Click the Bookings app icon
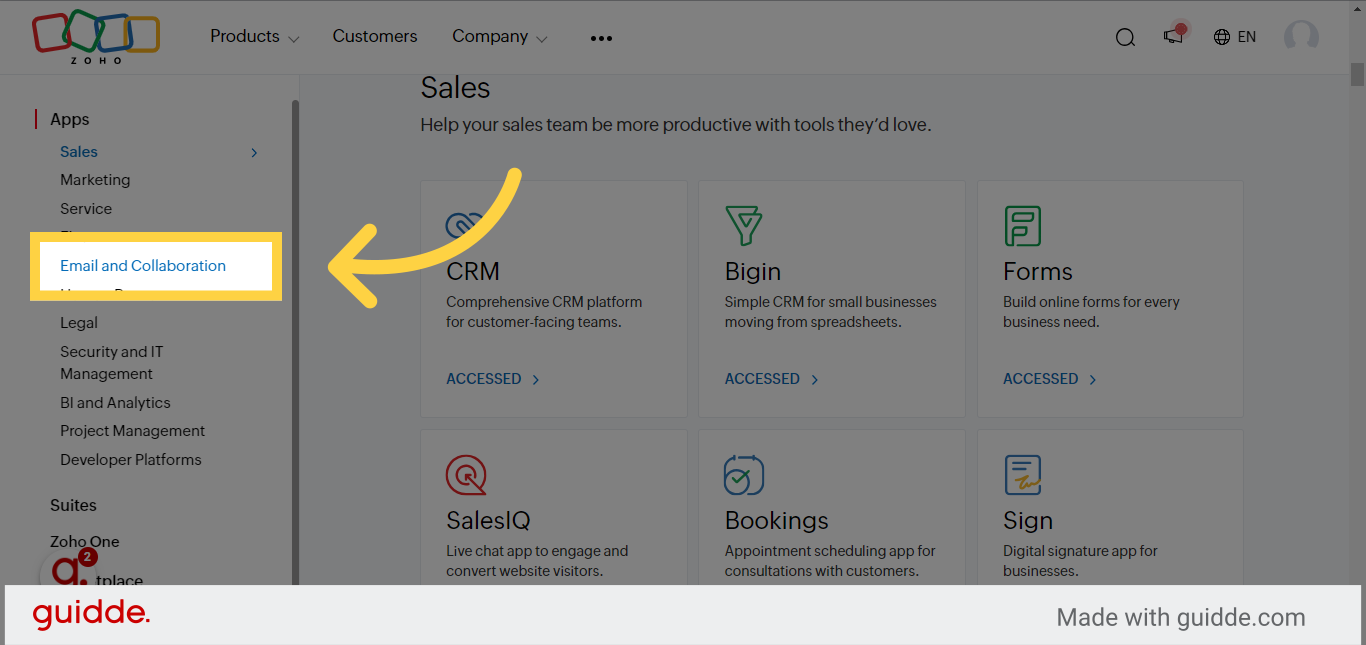Viewport: 1366px width, 645px height. click(x=744, y=475)
